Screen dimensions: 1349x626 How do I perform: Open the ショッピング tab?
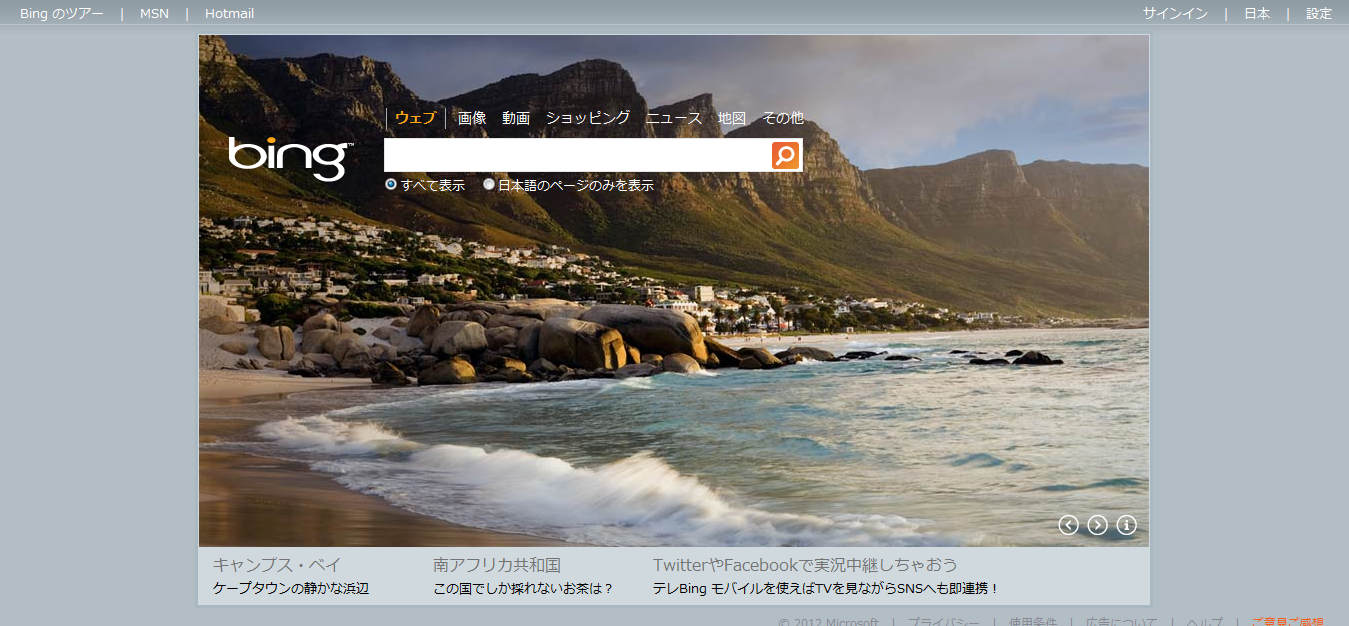[588, 118]
